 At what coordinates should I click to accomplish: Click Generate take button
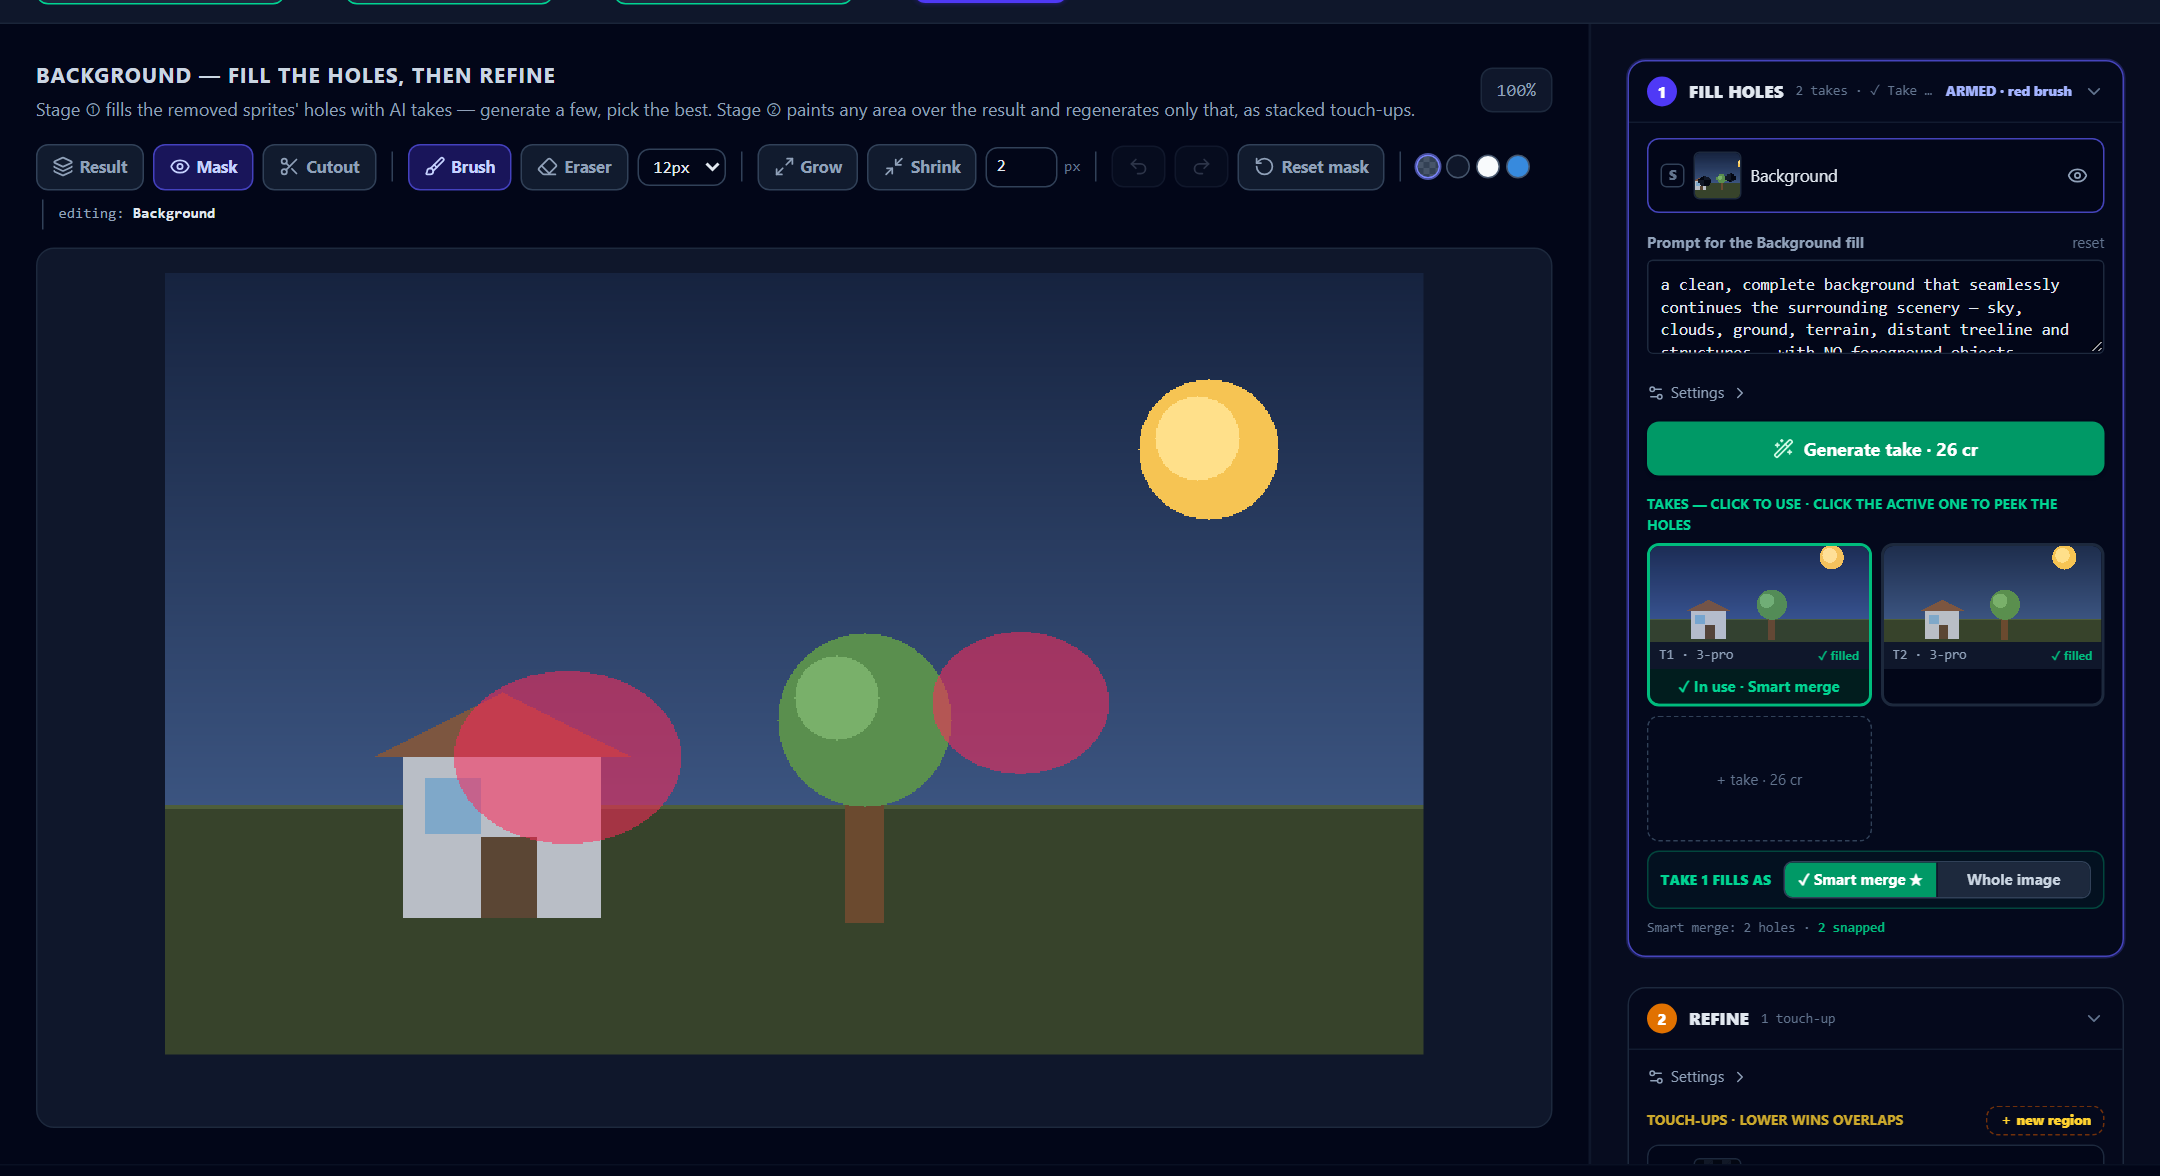click(x=1875, y=449)
